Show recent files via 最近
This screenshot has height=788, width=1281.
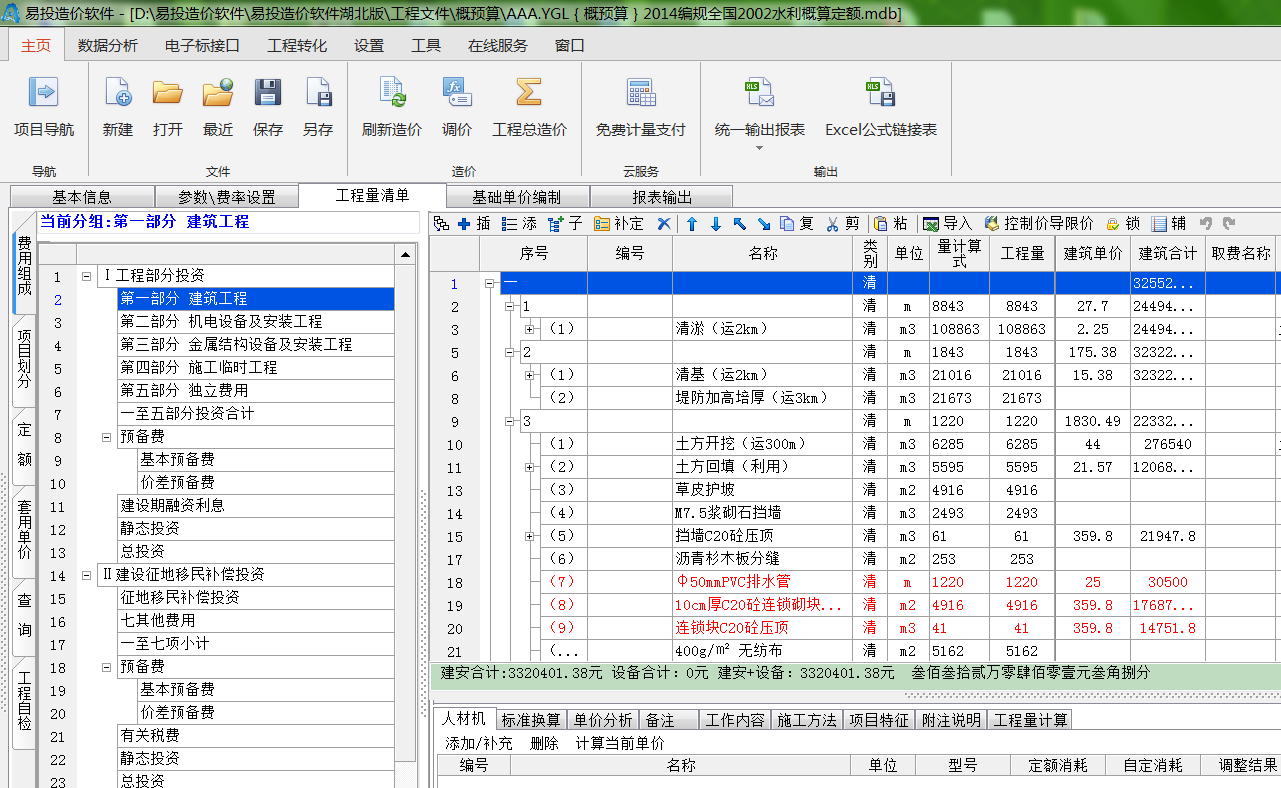pyautogui.click(x=218, y=107)
